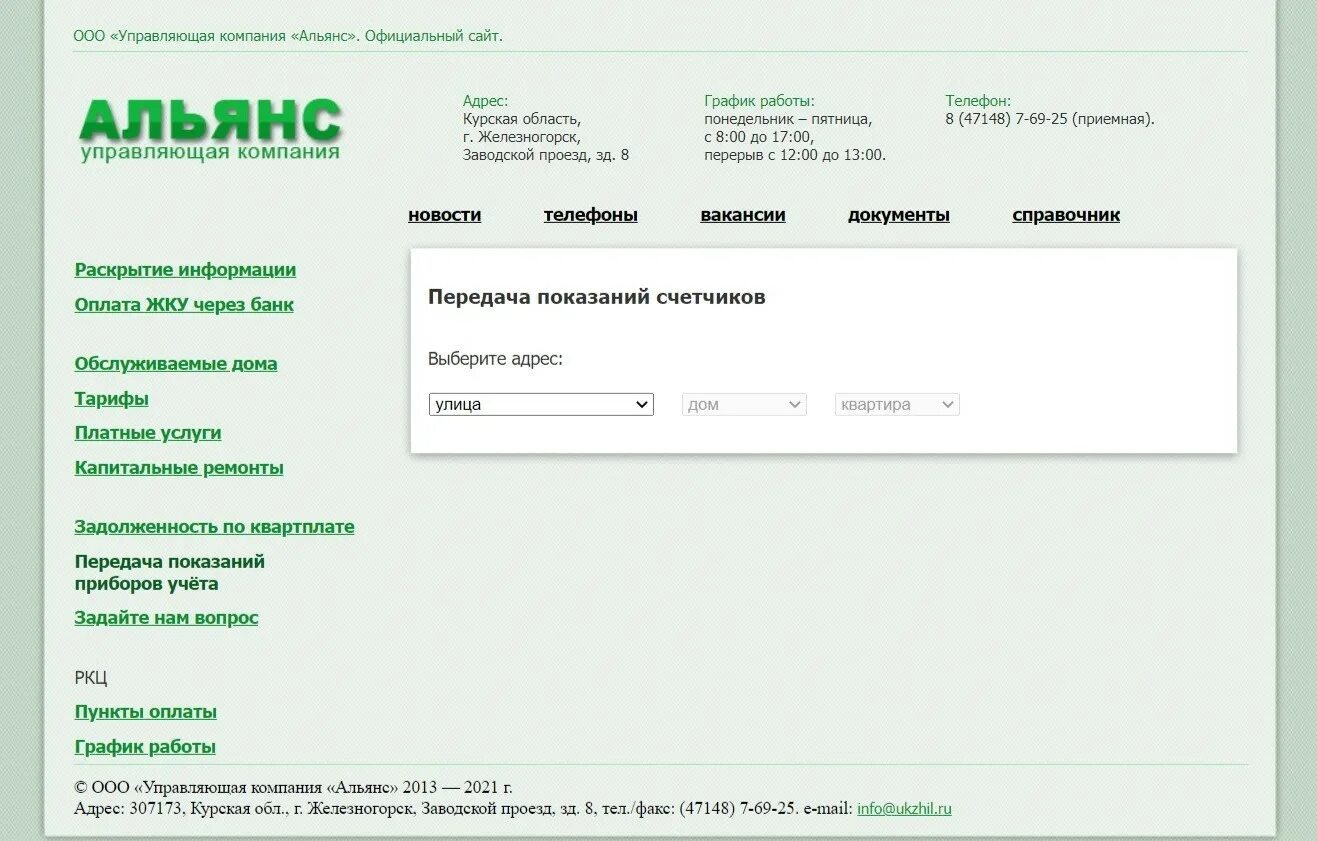Click the перерыв с 12:00 до 13:00 text
The image size is (1317, 841).
coord(795,155)
